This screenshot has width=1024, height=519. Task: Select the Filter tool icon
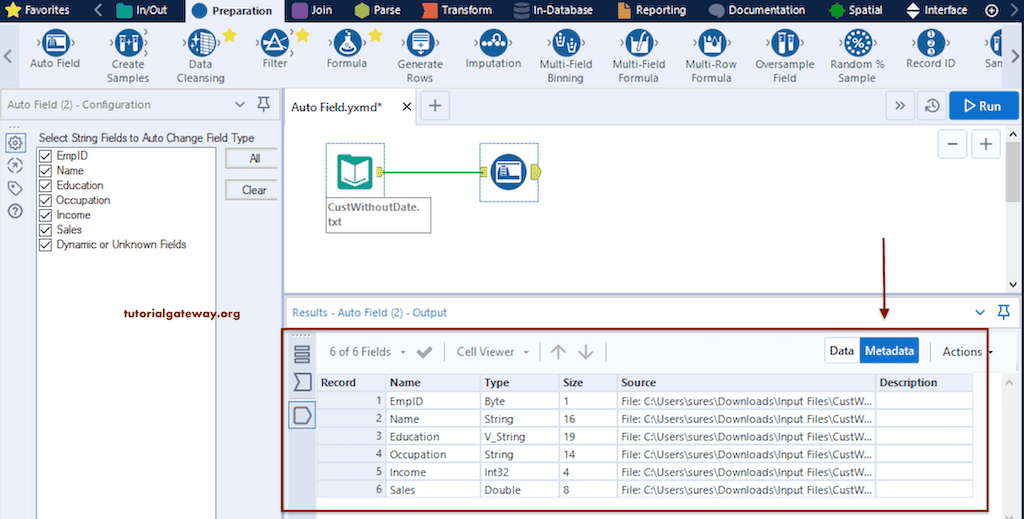click(x=274, y=44)
